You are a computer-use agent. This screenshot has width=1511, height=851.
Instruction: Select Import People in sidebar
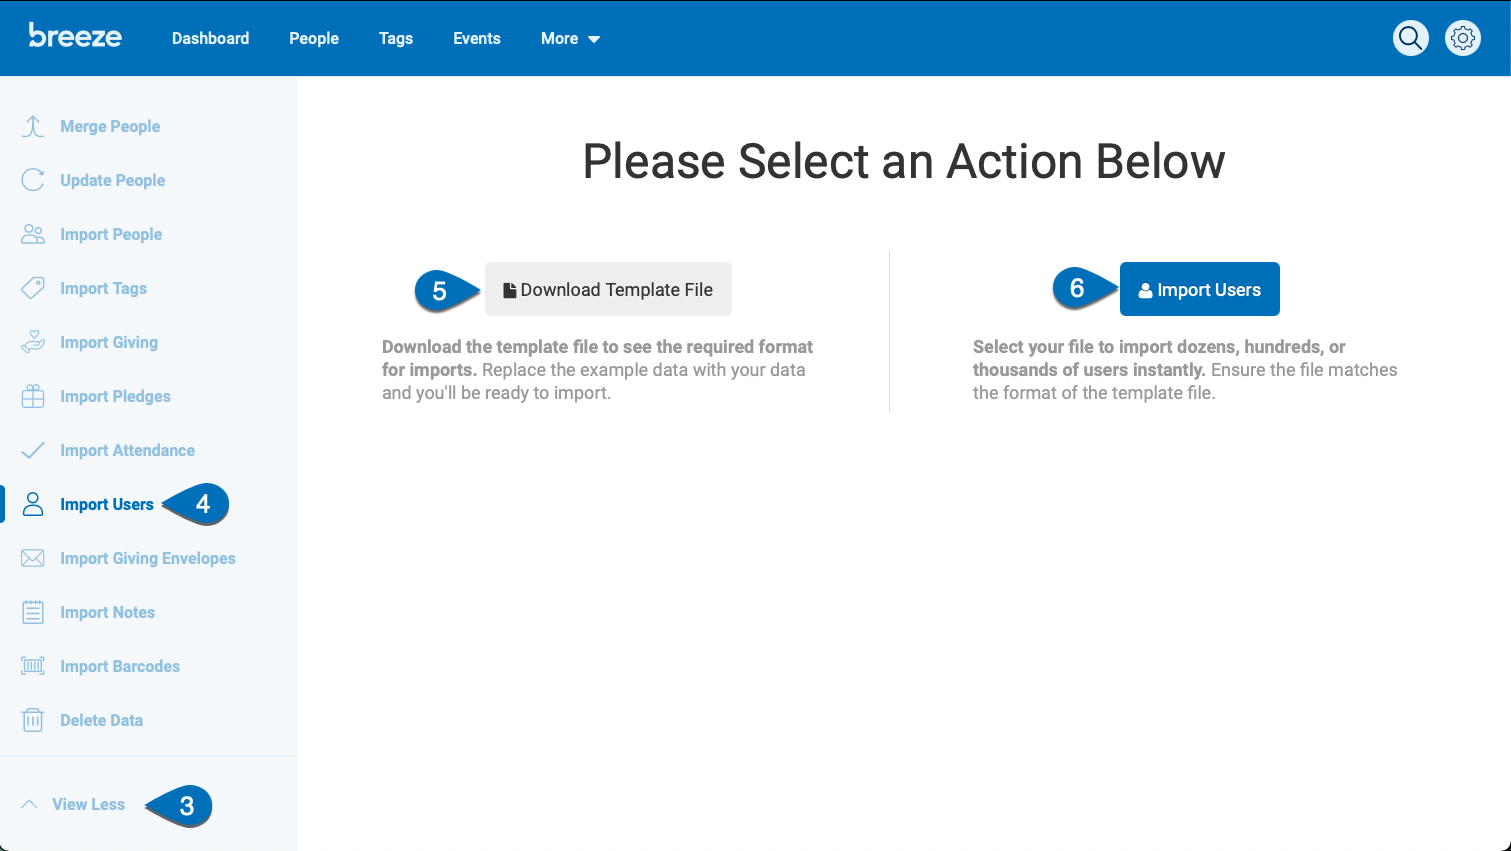point(111,234)
